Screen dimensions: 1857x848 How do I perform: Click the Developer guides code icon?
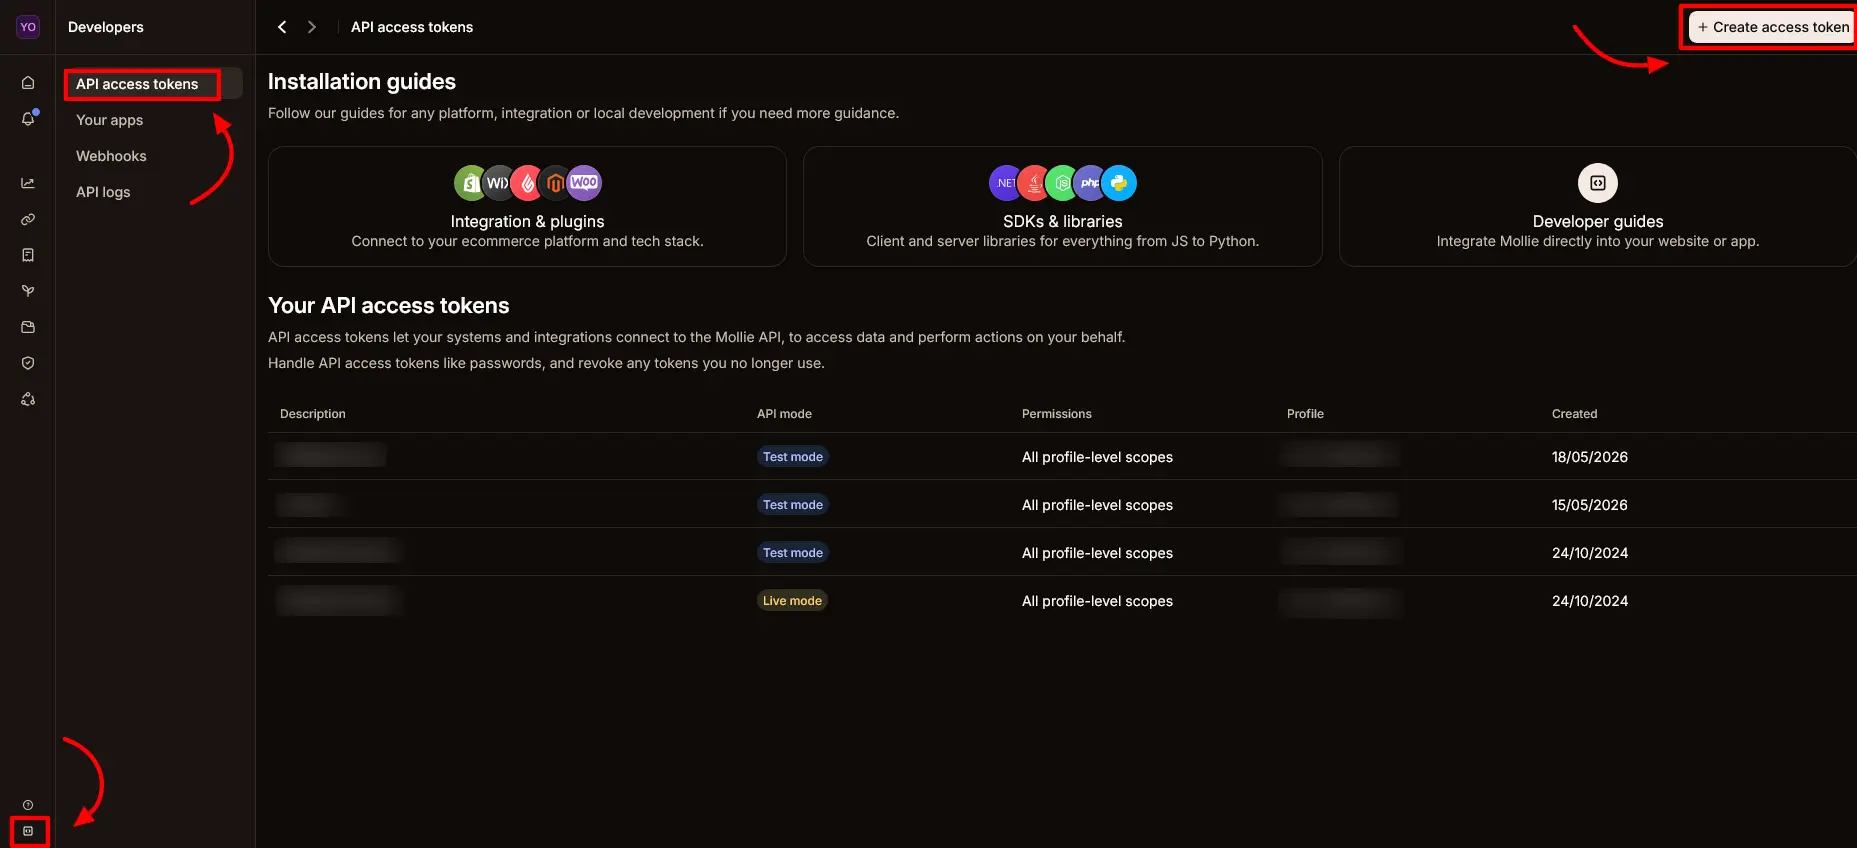click(x=1598, y=183)
